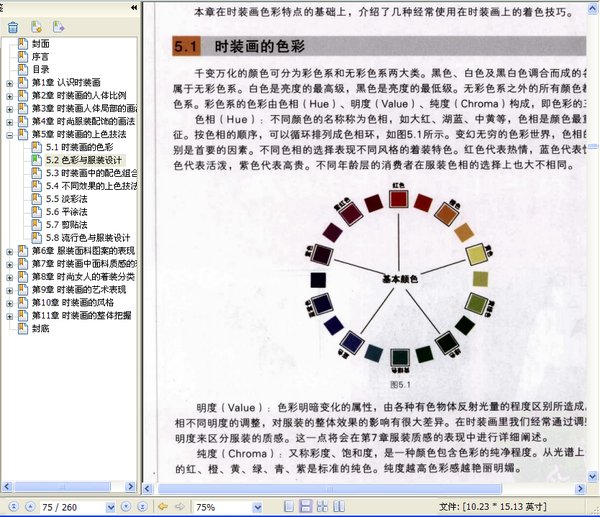Screen dimensions: 600x517
Task: Expand 第10章 时装画的风格 bookmark node
Action: 10,303
